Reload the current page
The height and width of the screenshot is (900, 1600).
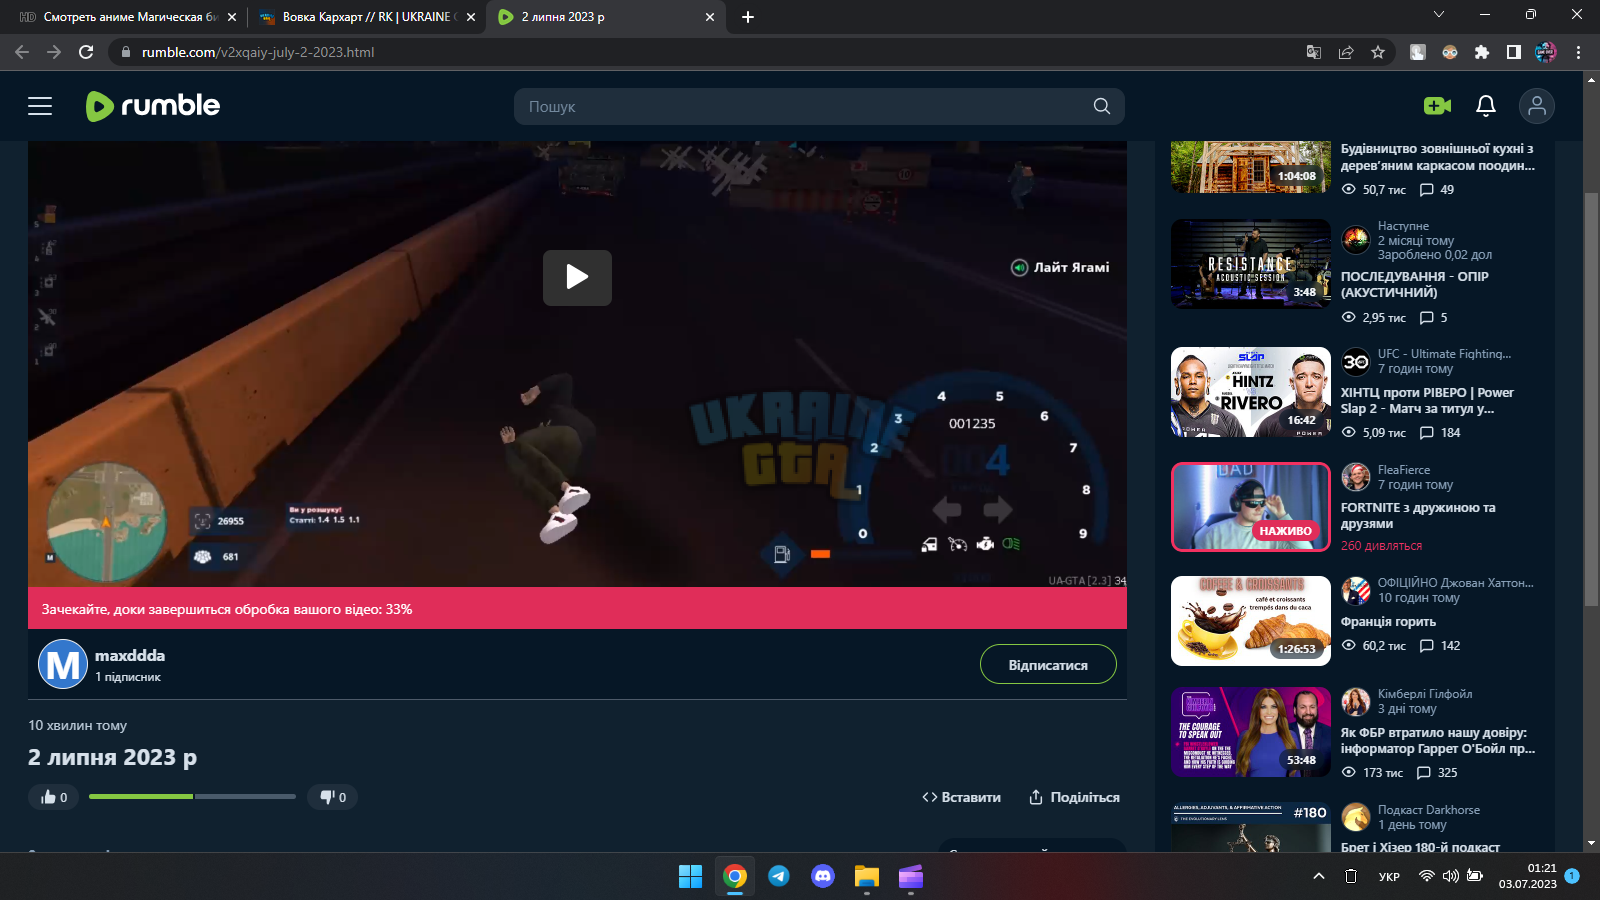86,52
